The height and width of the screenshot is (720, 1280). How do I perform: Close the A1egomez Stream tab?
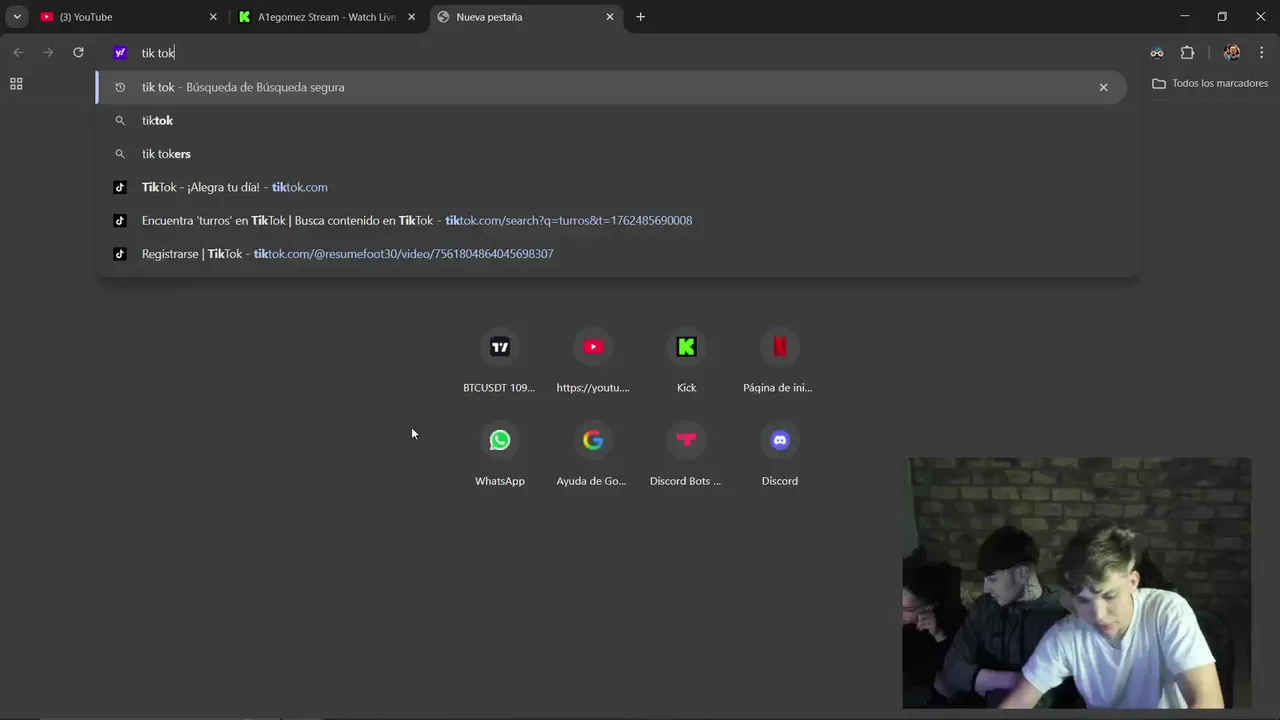coord(411,17)
